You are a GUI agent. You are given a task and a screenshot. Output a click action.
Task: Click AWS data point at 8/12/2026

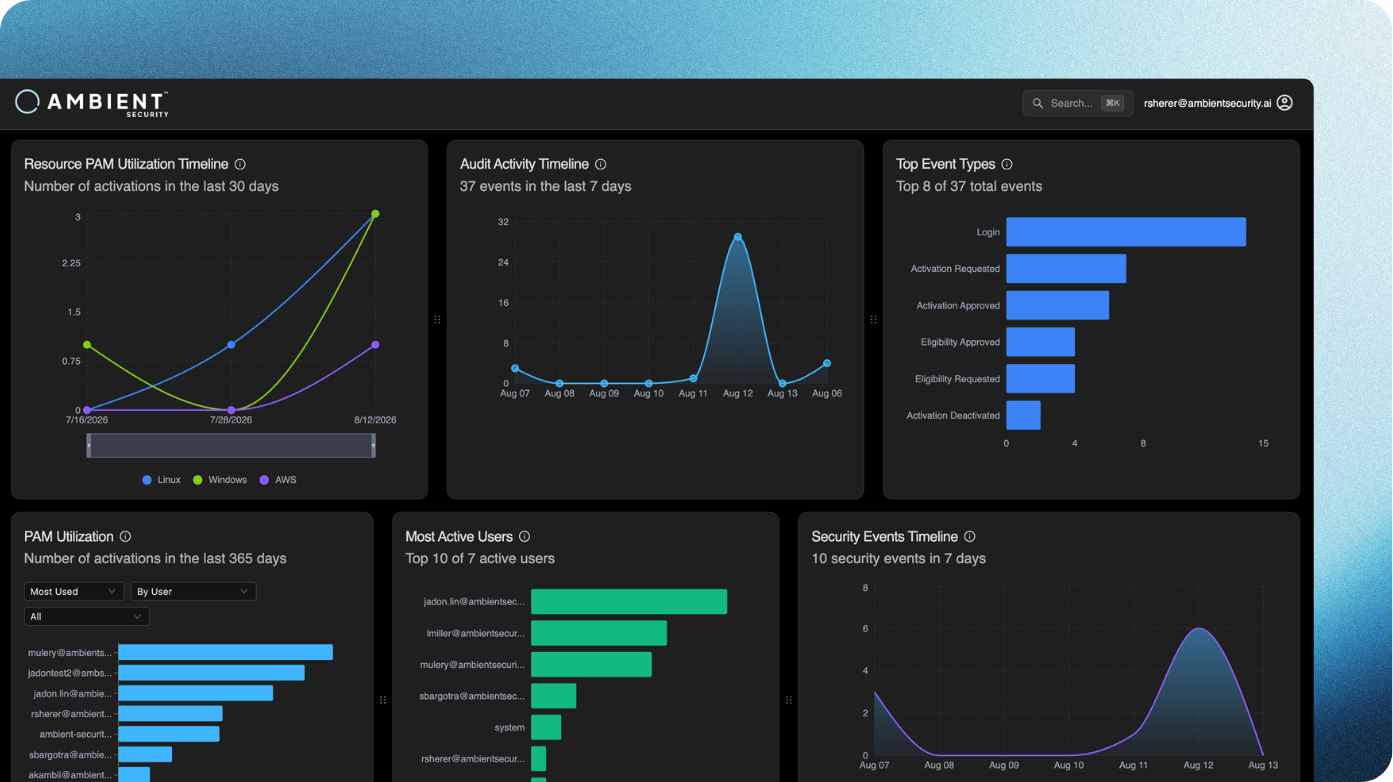(x=375, y=345)
